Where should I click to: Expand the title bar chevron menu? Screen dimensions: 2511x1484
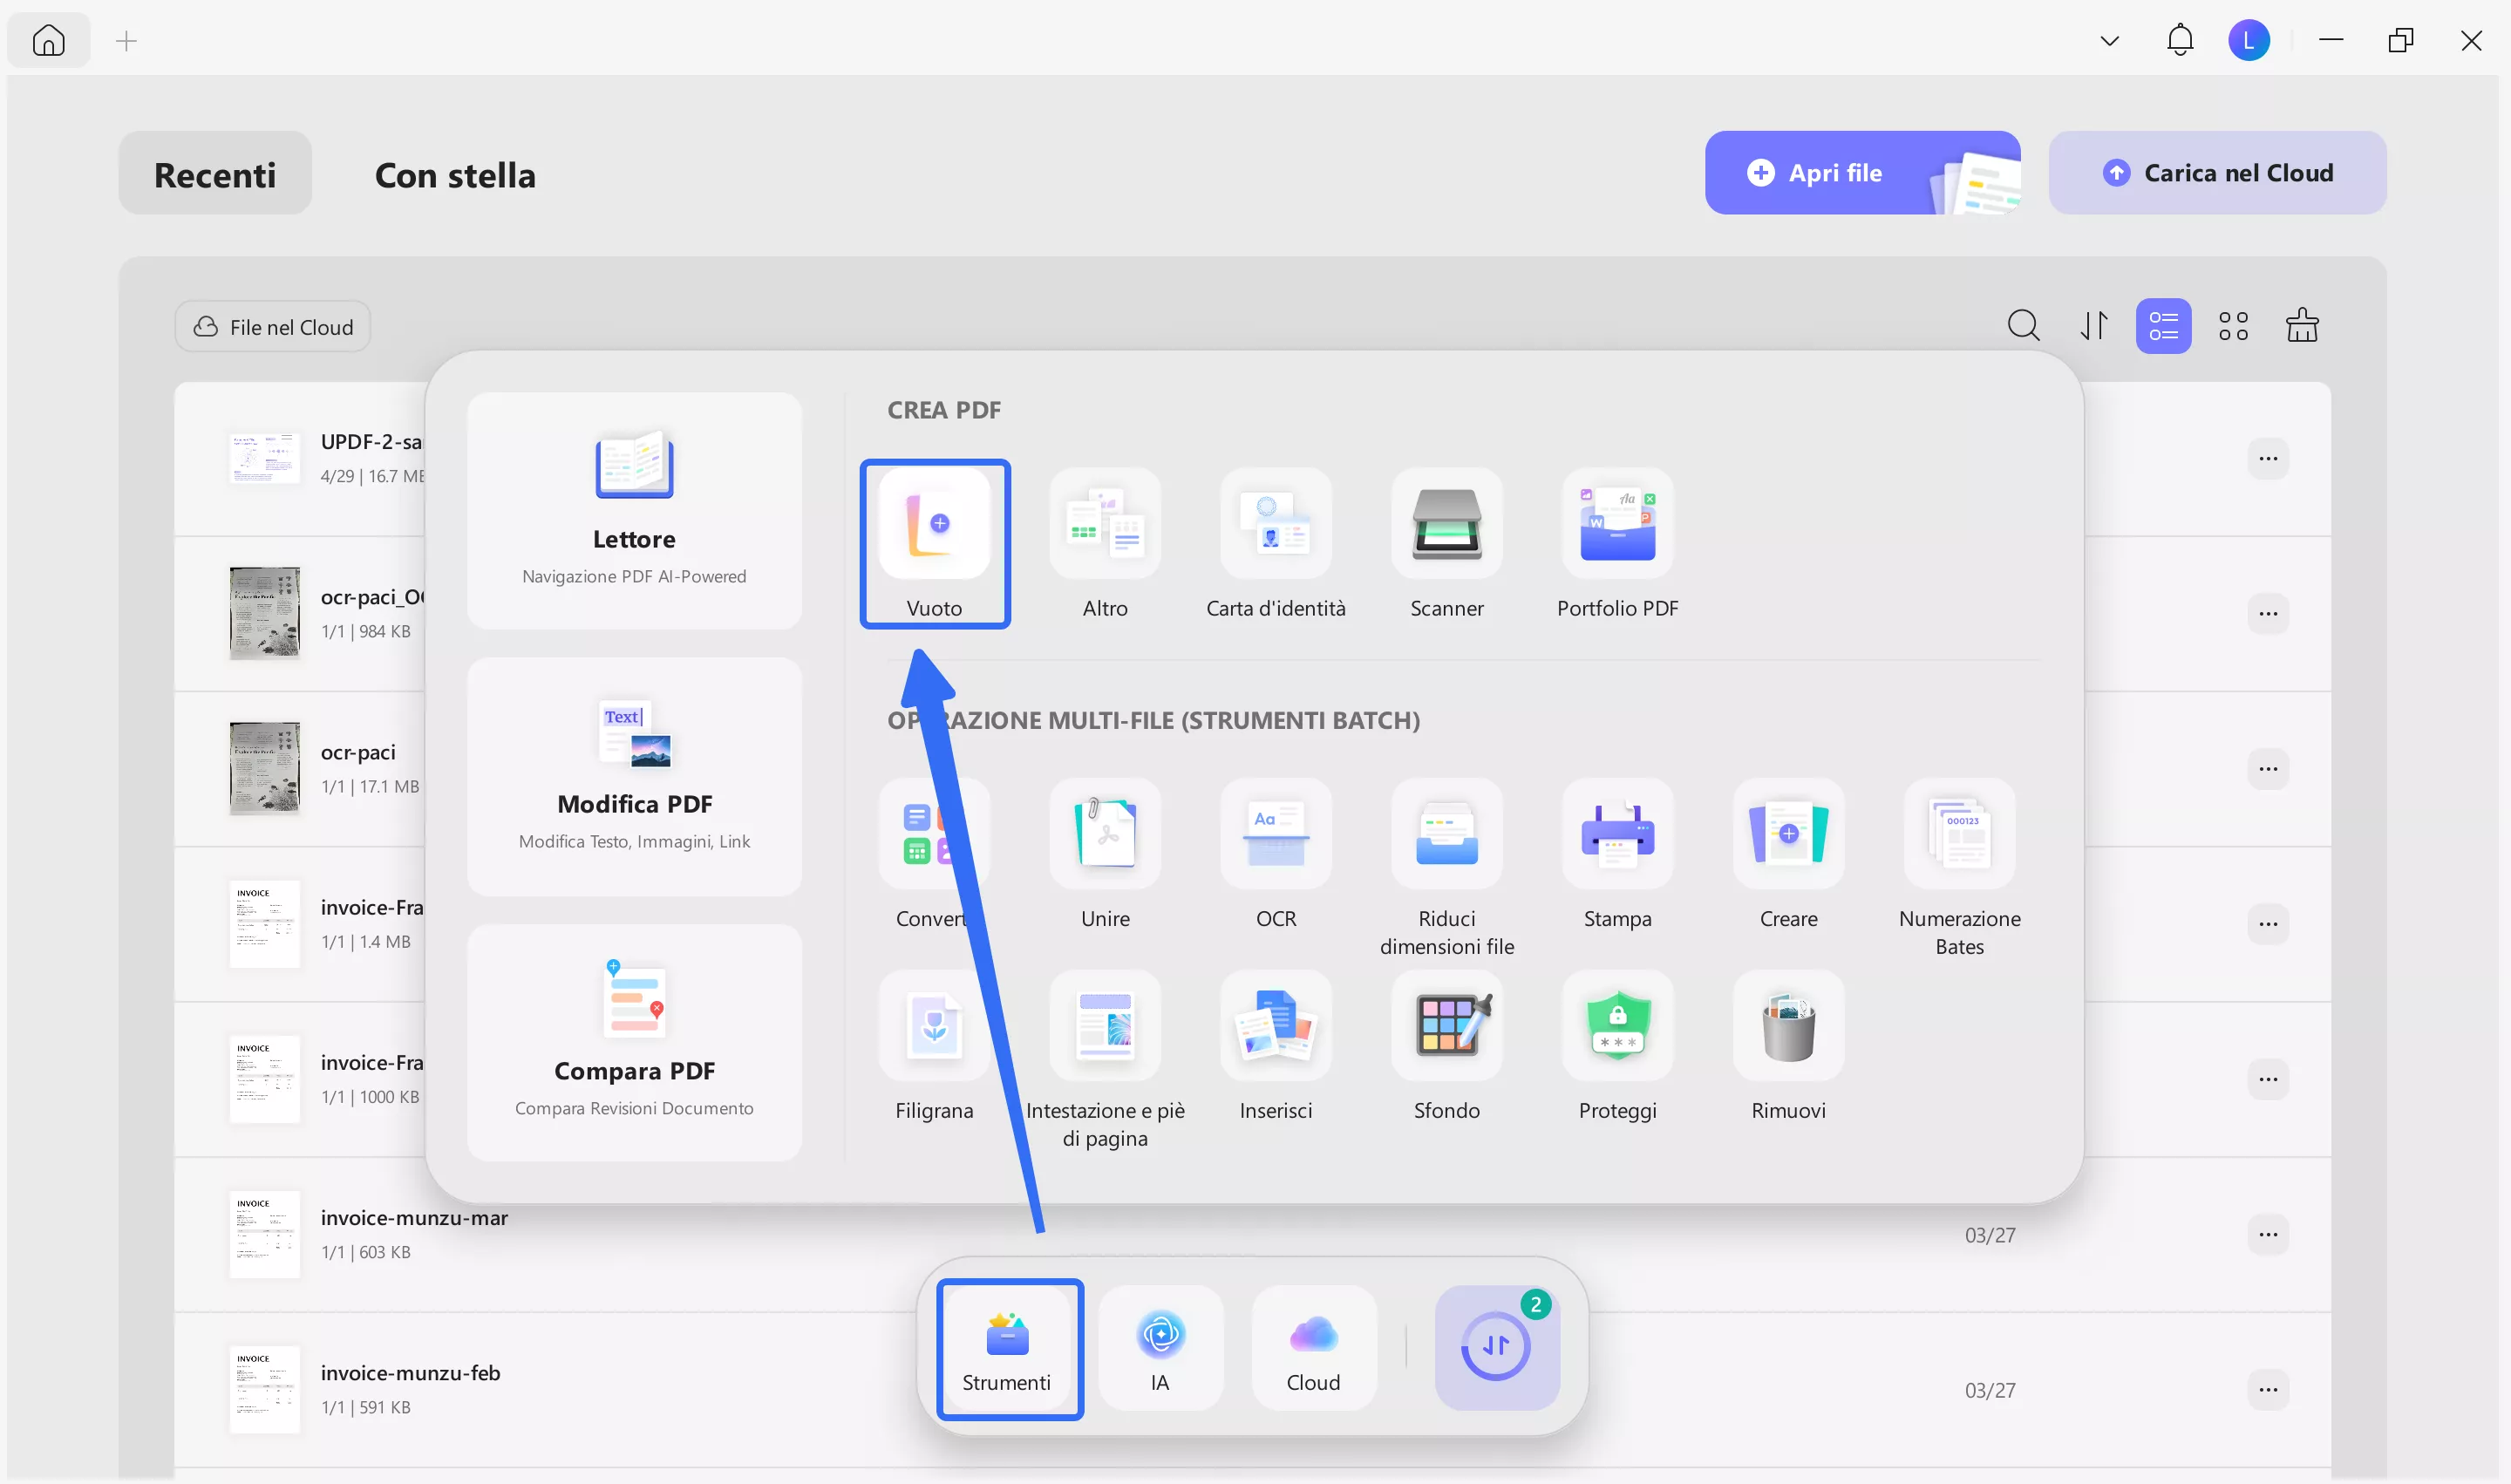click(x=2108, y=40)
